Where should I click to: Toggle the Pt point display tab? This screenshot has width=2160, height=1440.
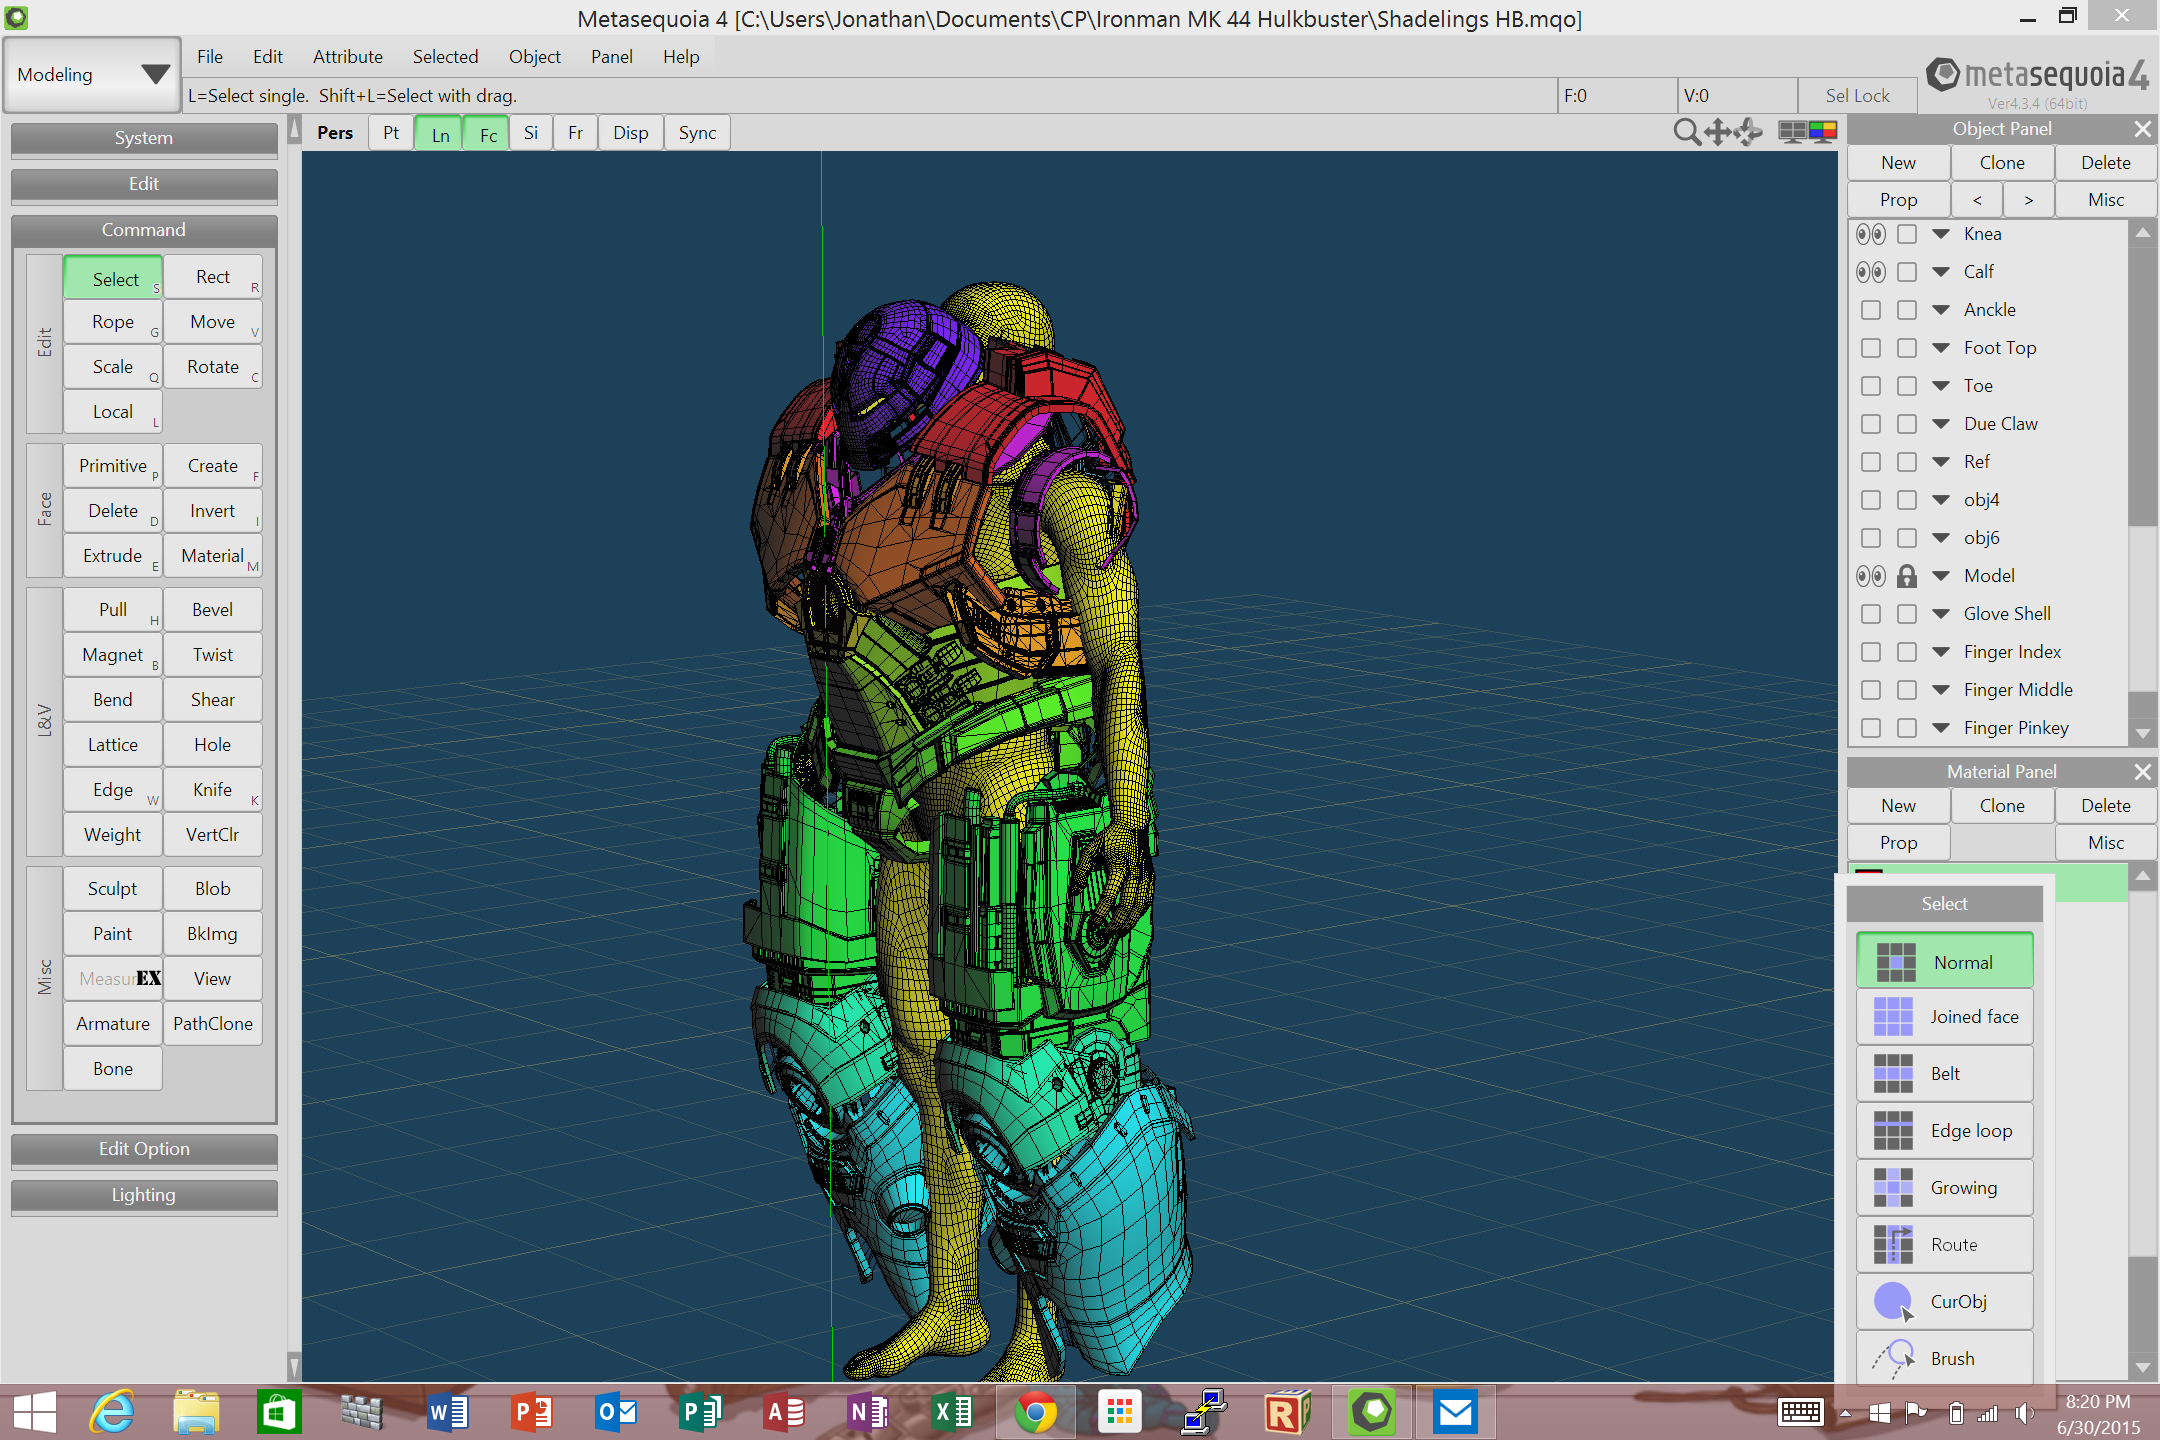391,133
